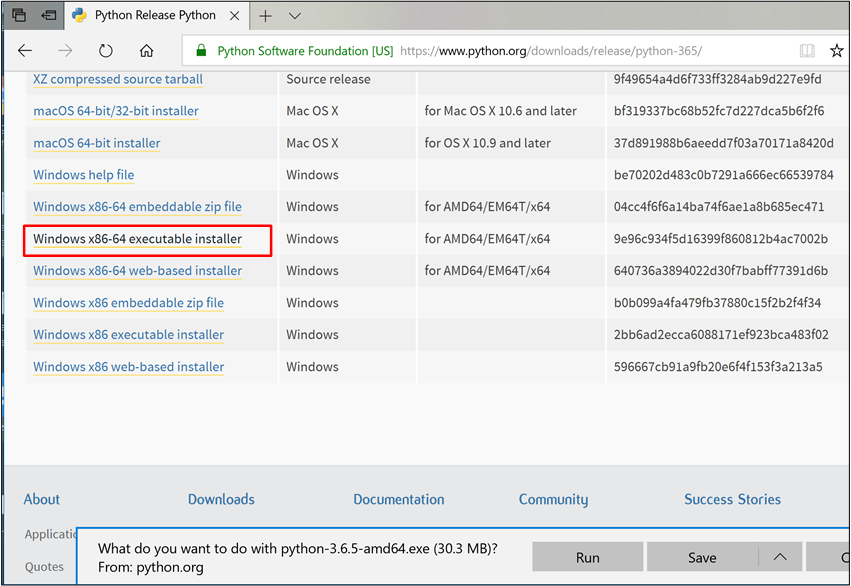
Task: Click hash 640736a3894022d30f7babff77391d6b
Action: [720, 271]
